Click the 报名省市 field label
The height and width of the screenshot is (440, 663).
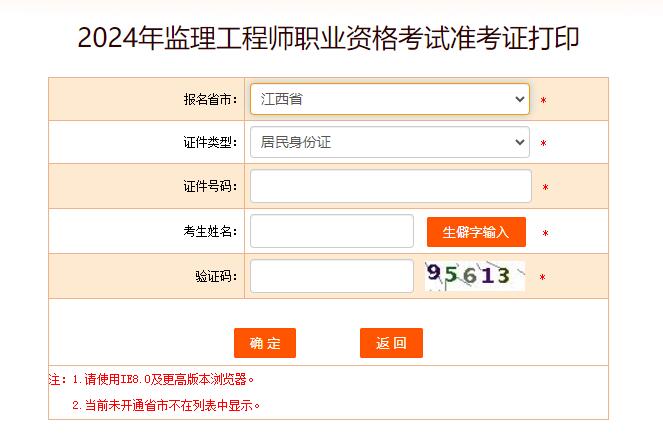tap(211, 100)
